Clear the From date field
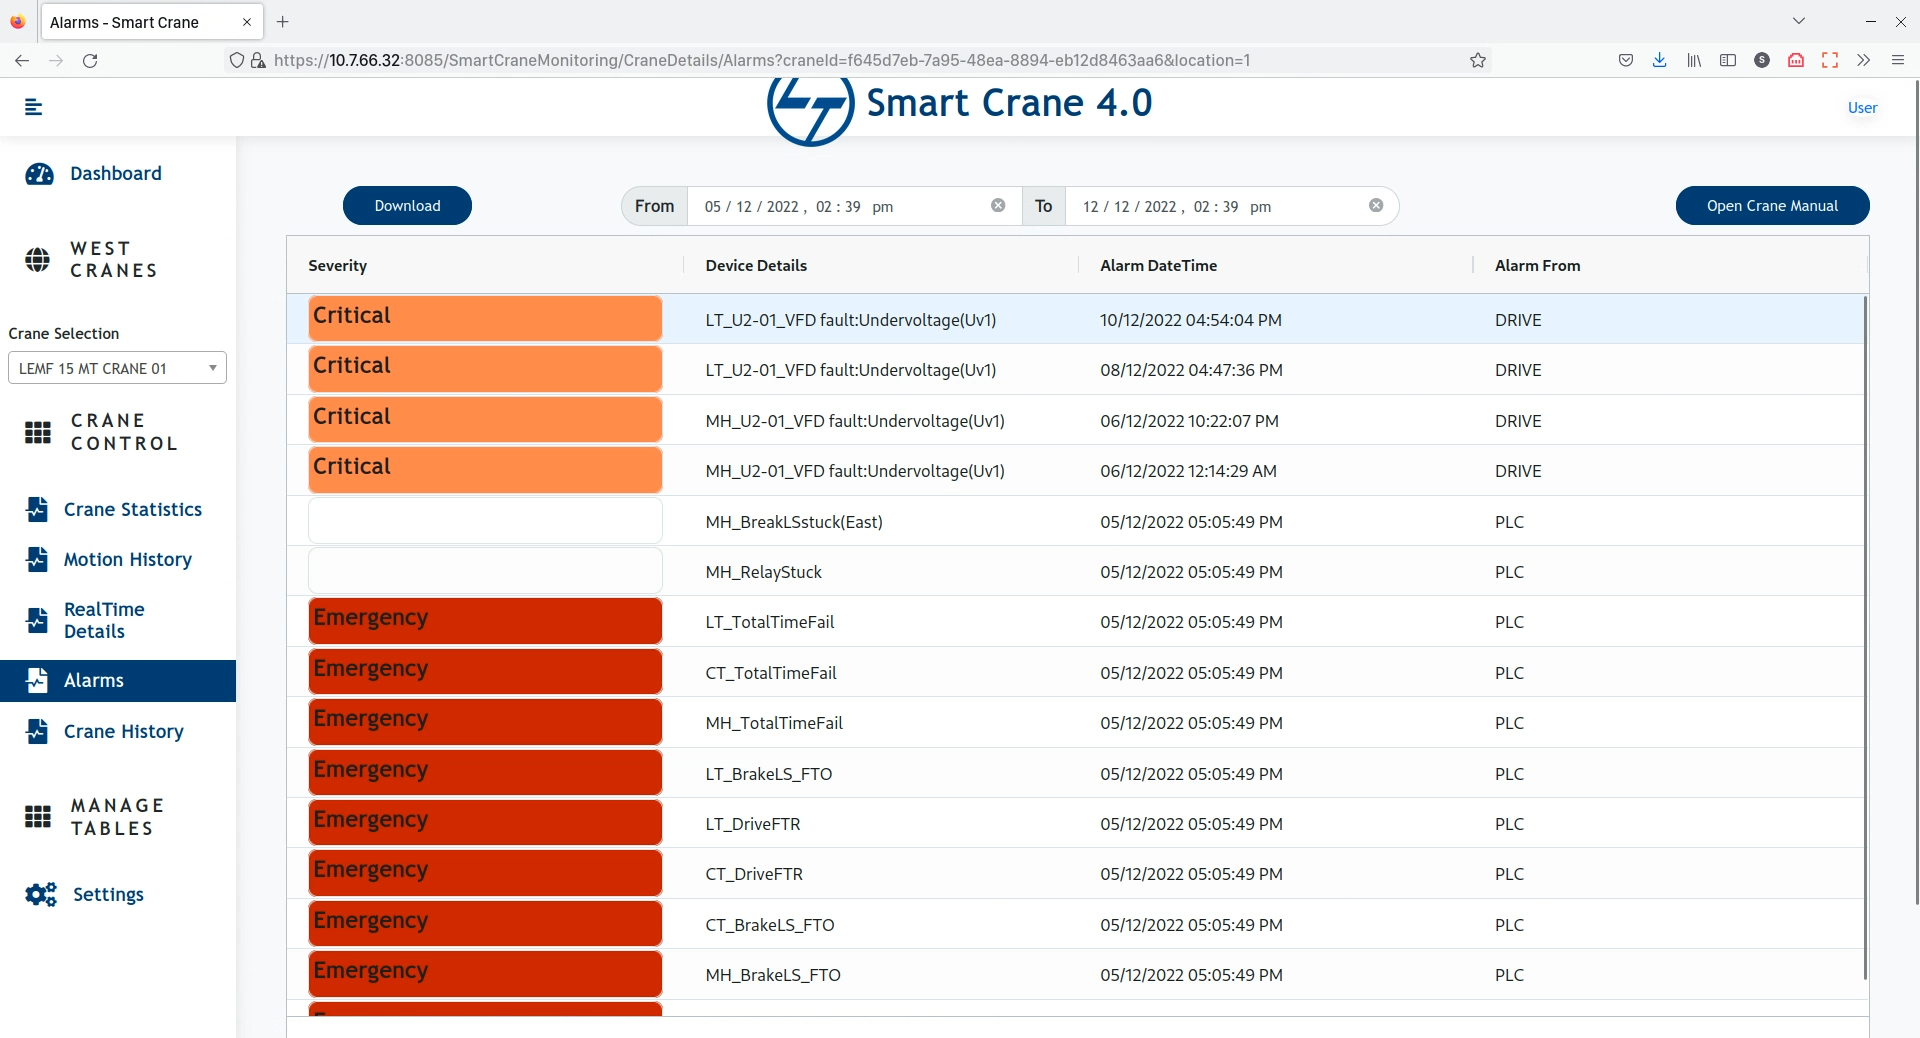1920x1038 pixels. [998, 206]
